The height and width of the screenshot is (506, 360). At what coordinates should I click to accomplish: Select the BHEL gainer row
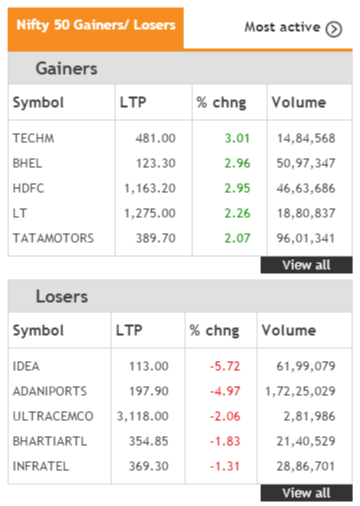tap(180, 163)
